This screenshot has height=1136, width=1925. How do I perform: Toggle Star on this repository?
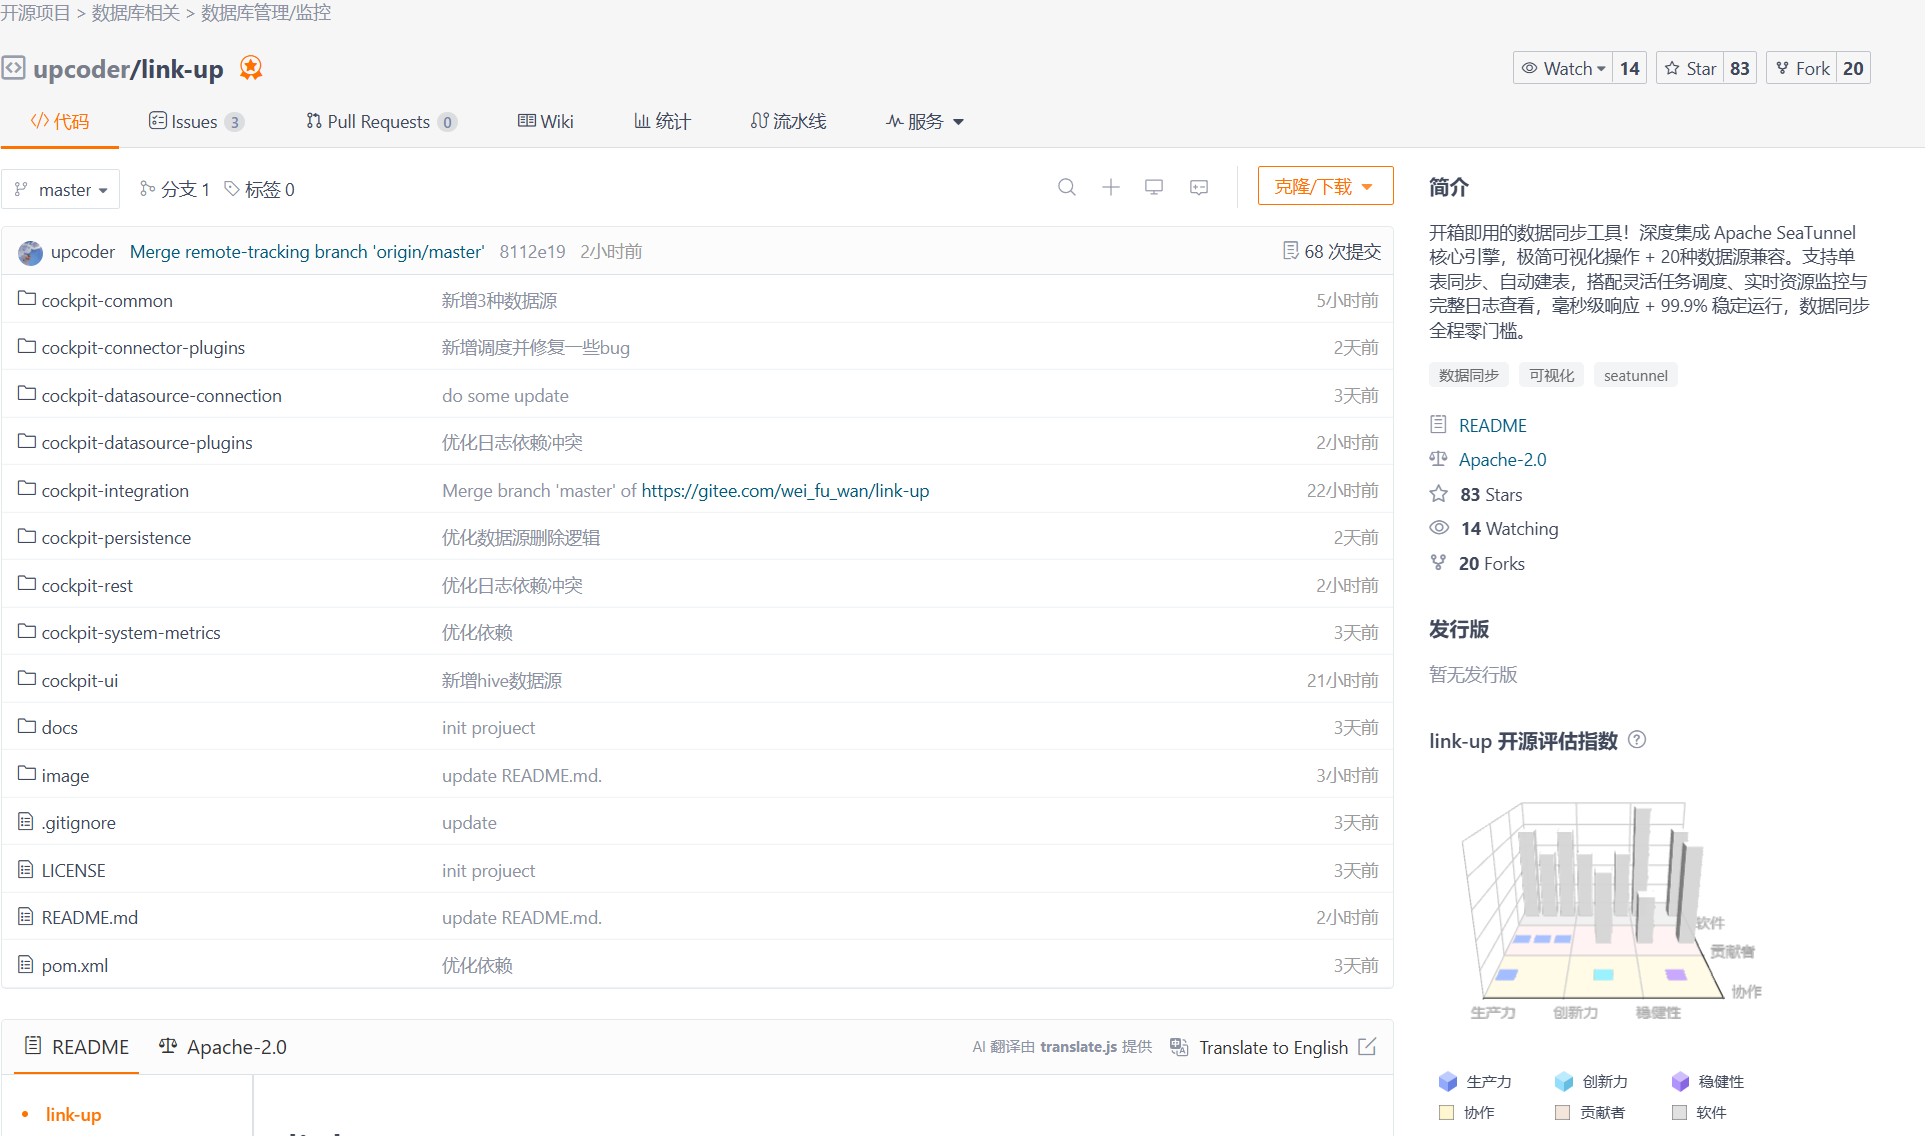pyautogui.click(x=1690, y=68)
